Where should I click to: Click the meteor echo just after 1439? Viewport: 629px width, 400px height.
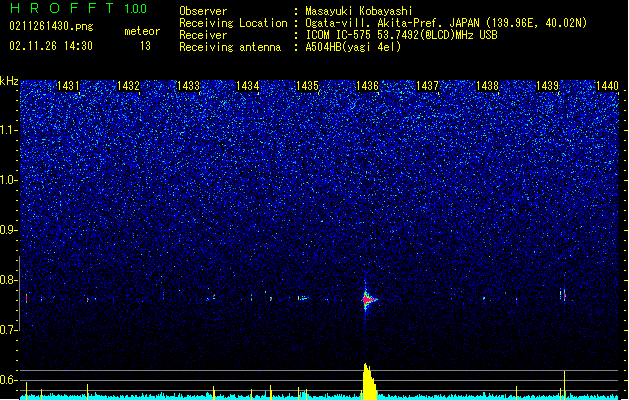(x=563, y=295)
